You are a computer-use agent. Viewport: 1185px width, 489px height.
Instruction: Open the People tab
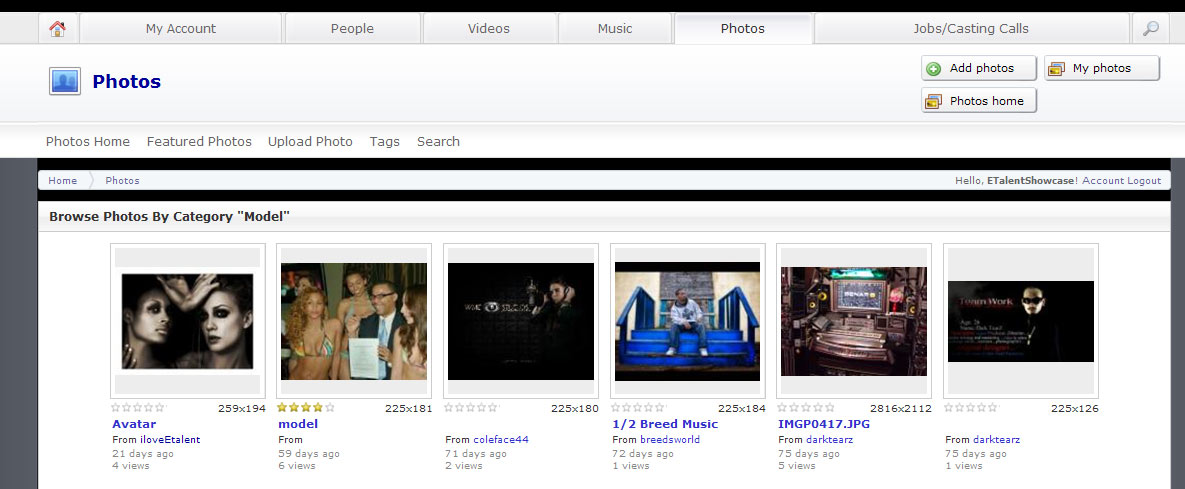click(x=352, y=29)
